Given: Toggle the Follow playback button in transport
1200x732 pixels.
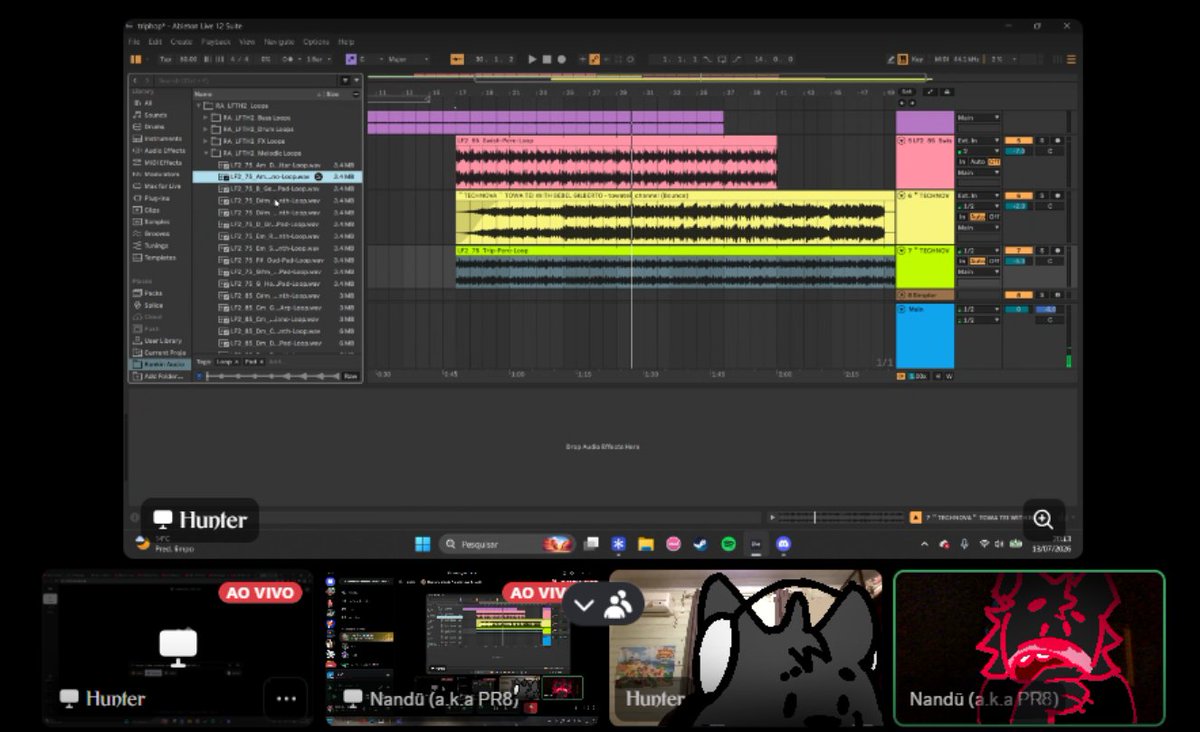Looking at the screenshot, I should [x=458, y=60].
